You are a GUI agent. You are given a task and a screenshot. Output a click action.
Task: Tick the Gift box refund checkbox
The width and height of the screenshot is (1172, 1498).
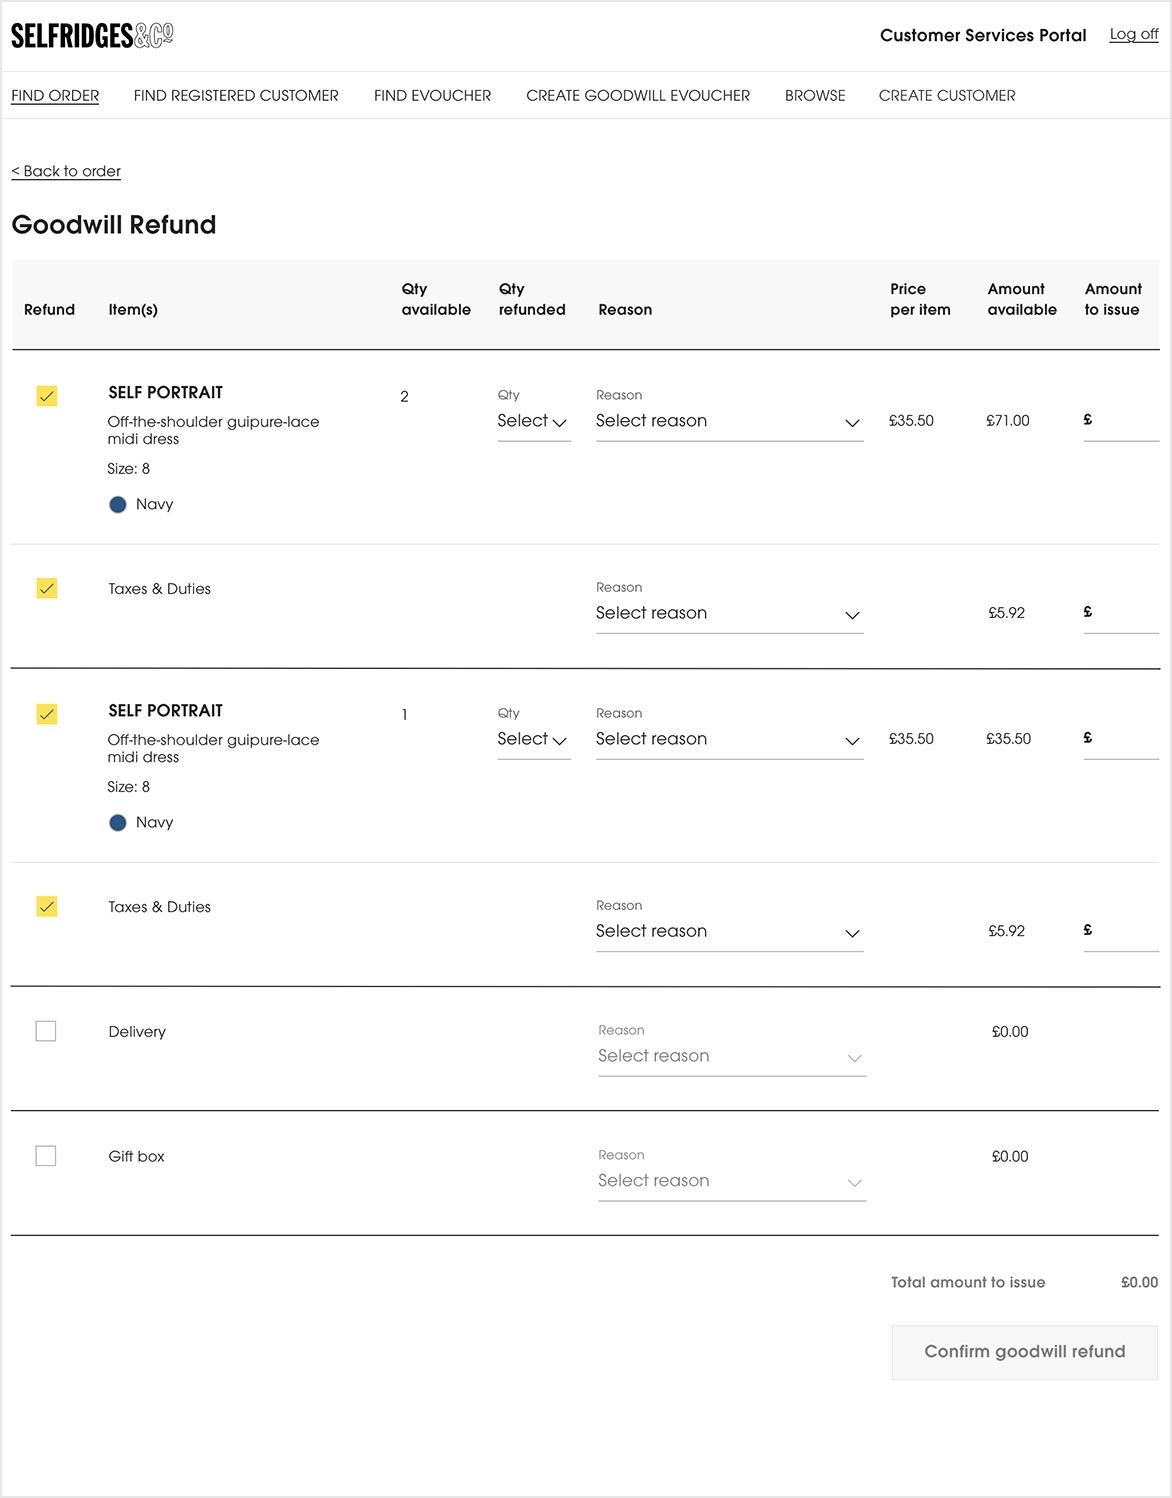[x=46, y=1156]
